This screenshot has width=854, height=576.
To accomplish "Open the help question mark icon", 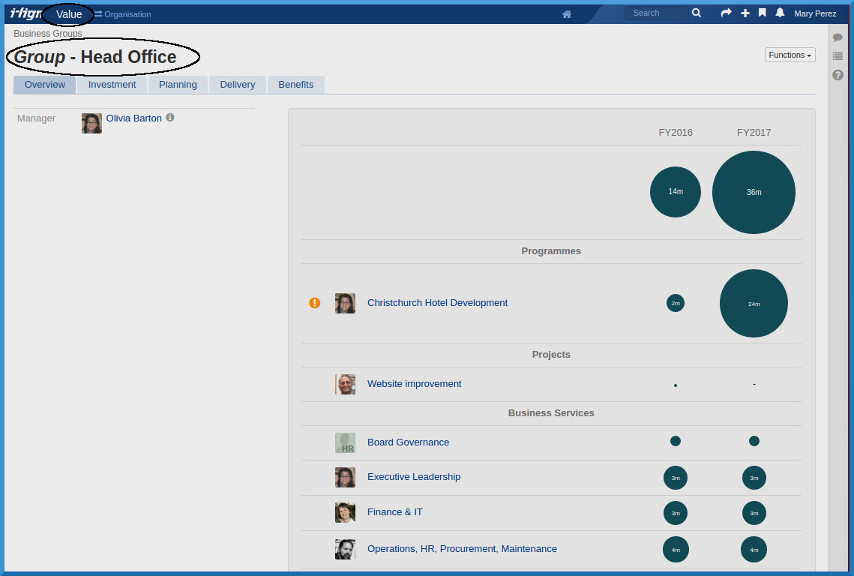I will pos(838,75).
